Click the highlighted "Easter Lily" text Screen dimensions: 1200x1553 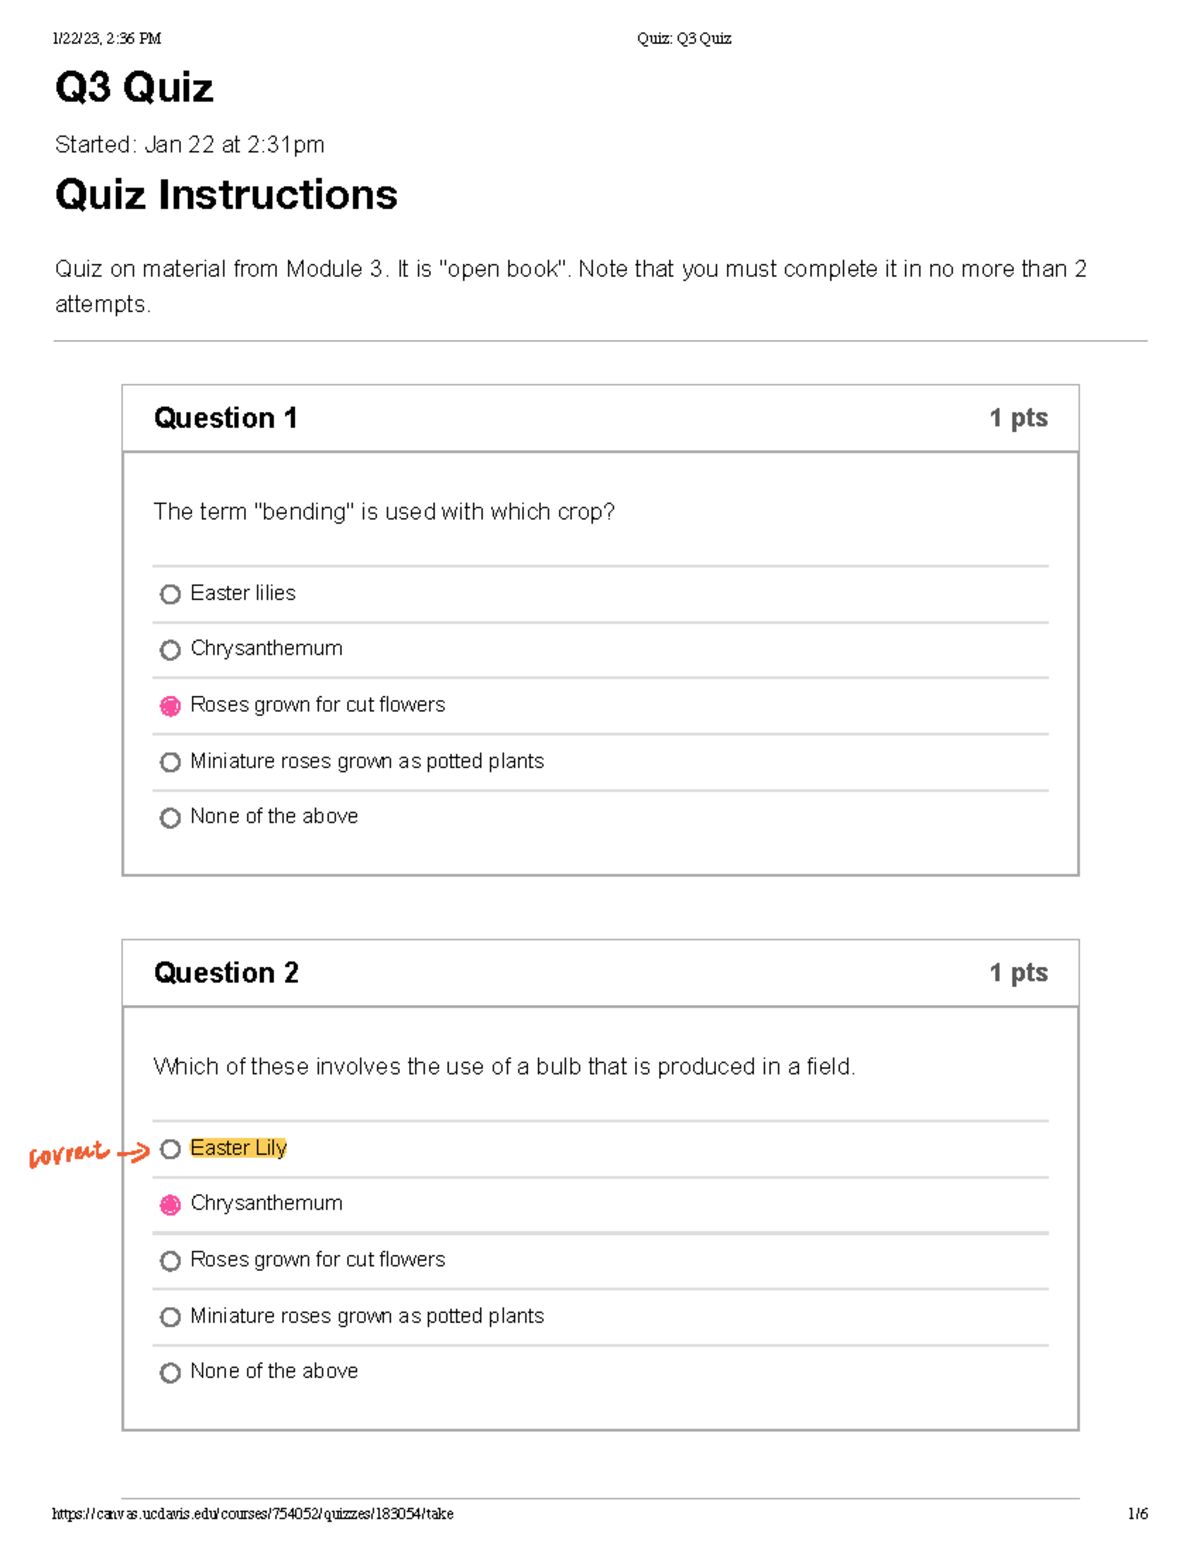[237, 1148]
